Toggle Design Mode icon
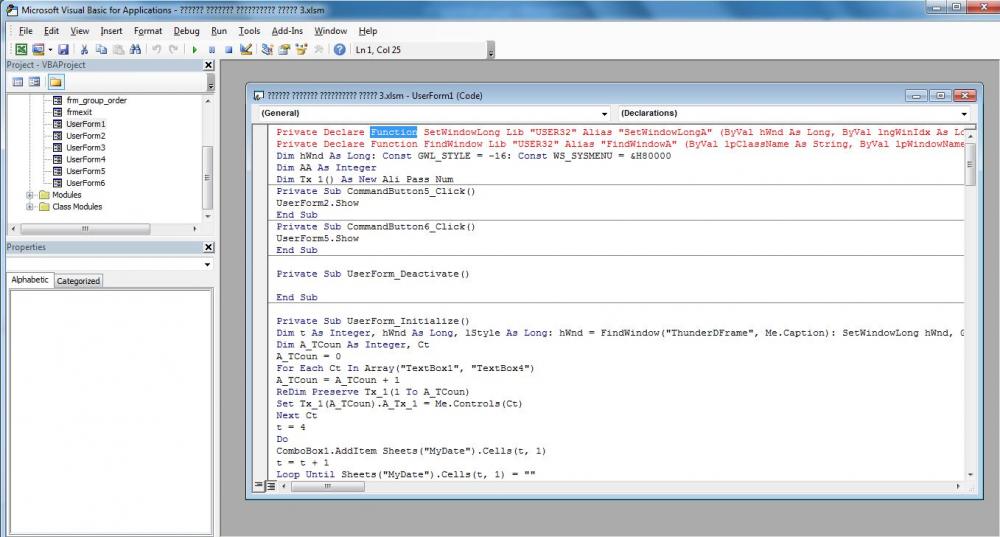Image resolution: width=1000 pixels, height=537 pixels. click(x=246, y=49)
